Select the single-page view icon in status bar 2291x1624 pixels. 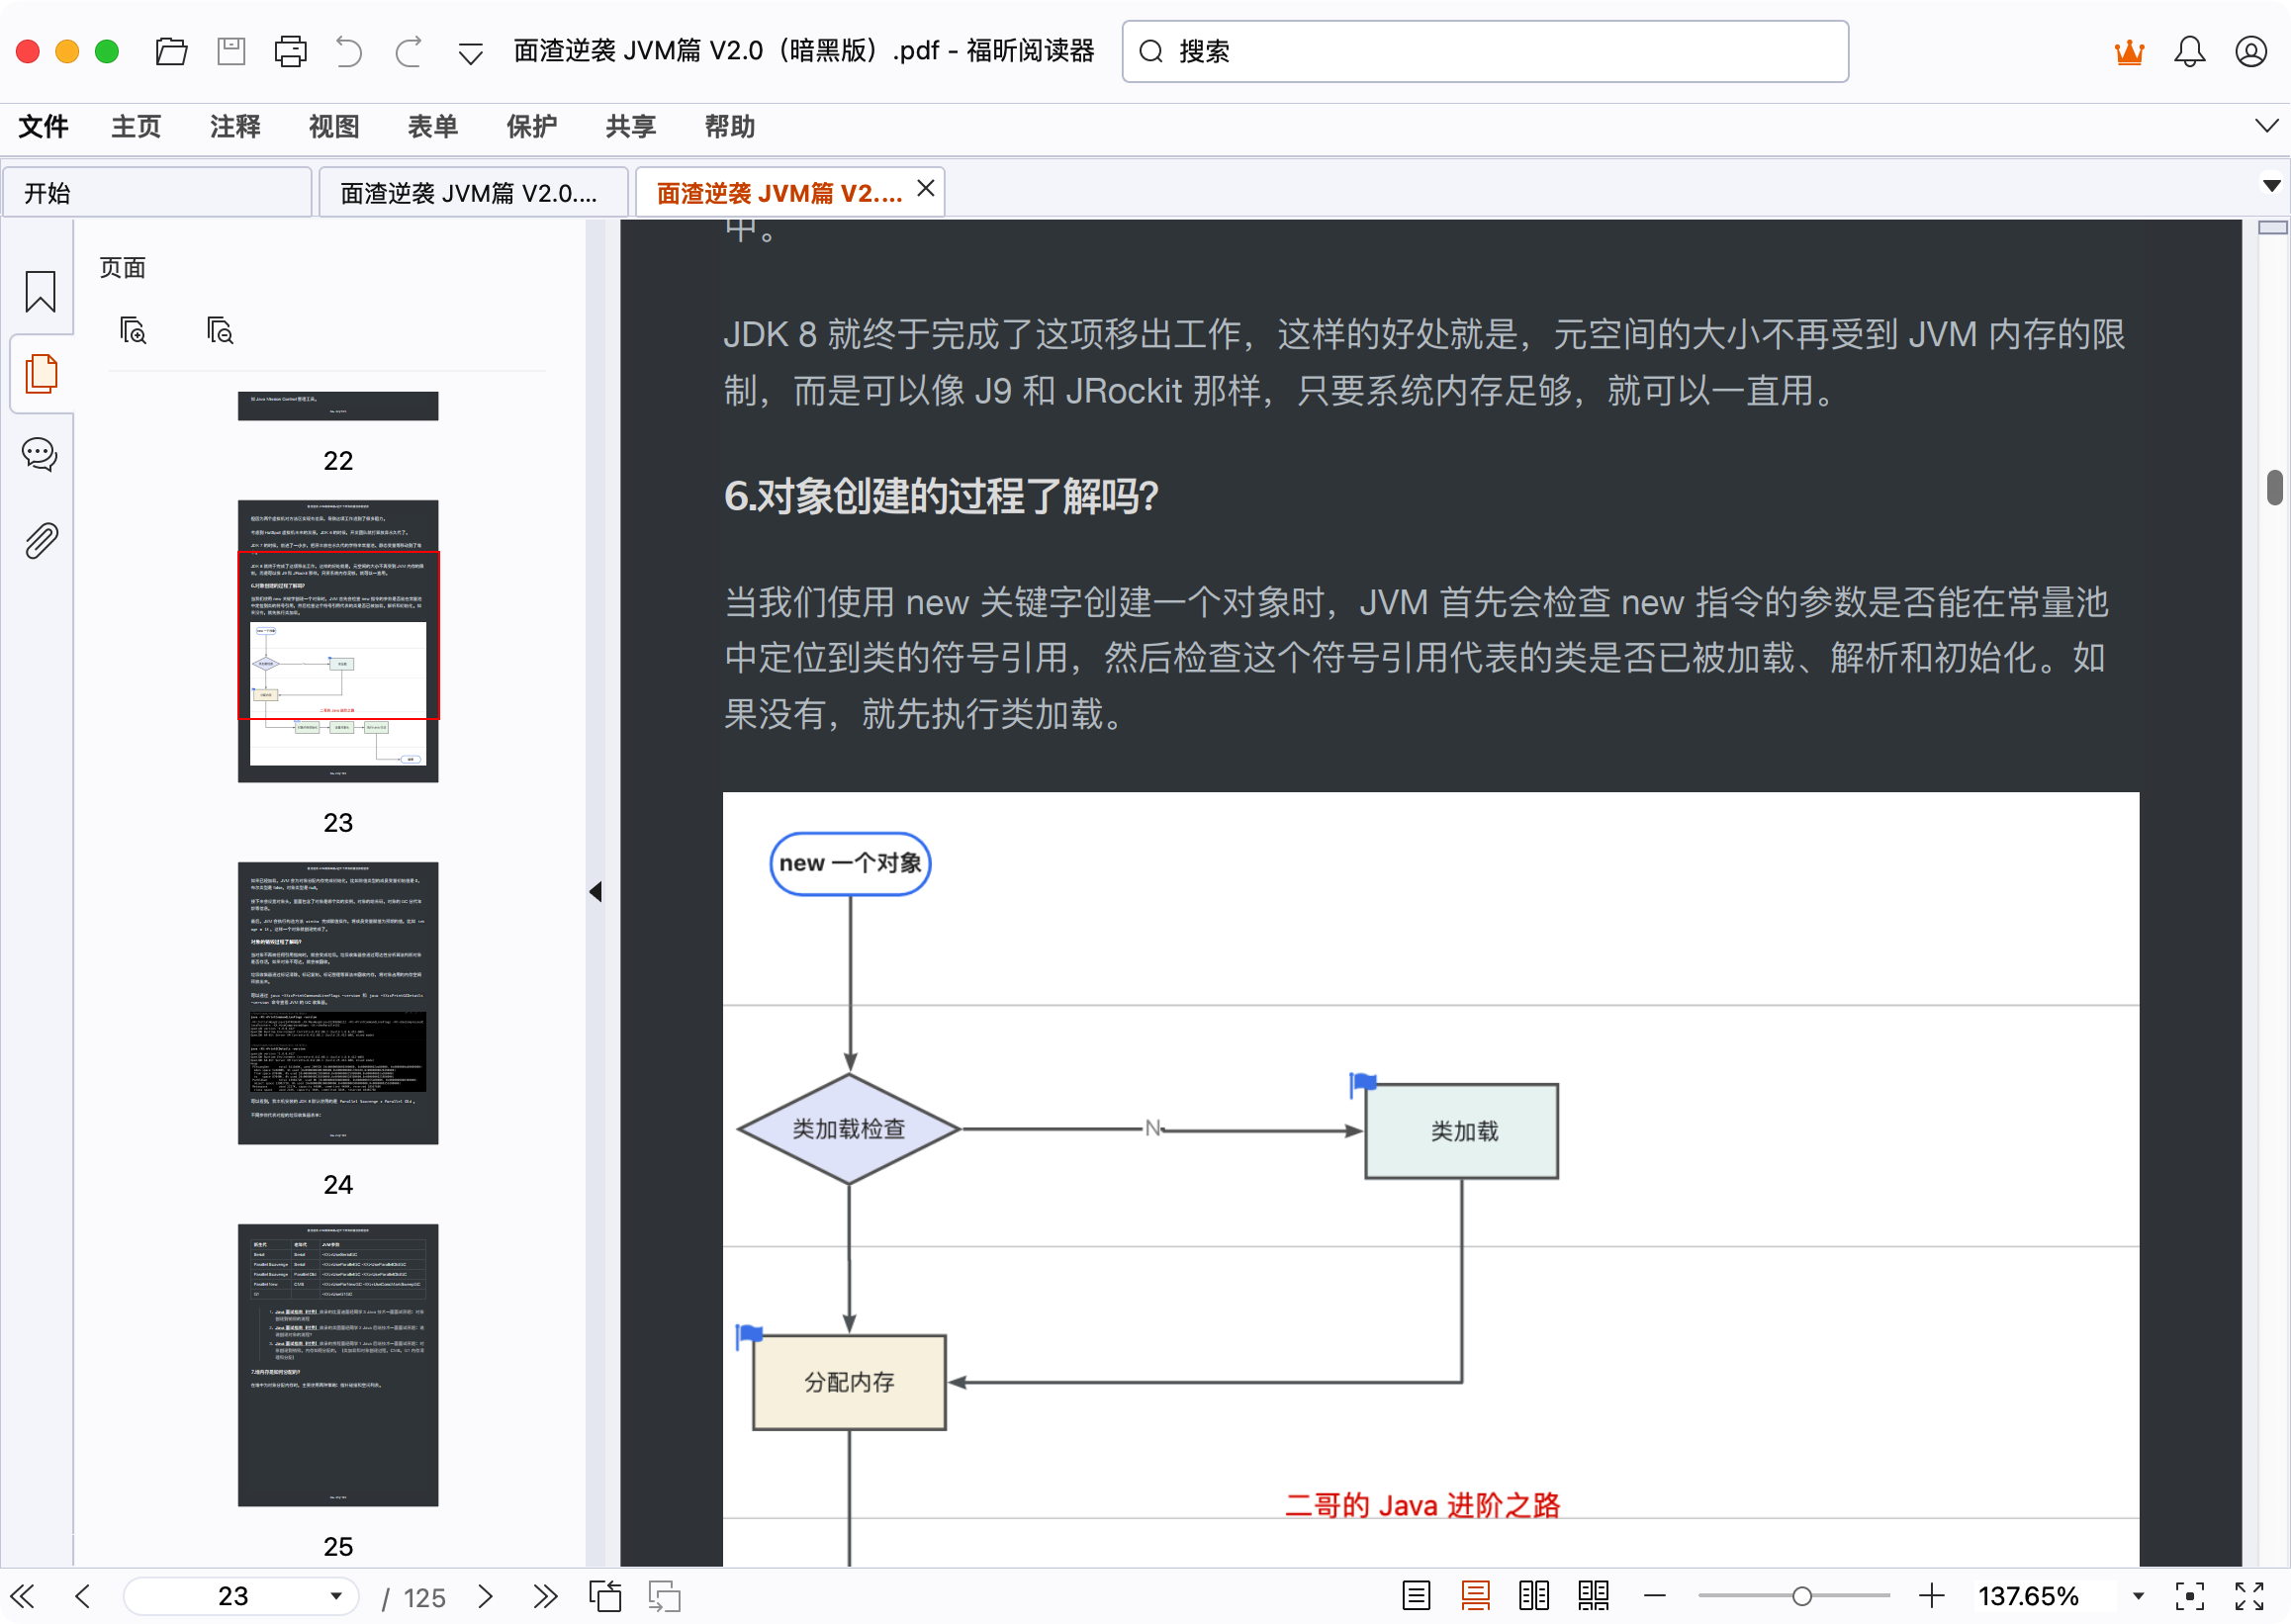[1415, 1596]
